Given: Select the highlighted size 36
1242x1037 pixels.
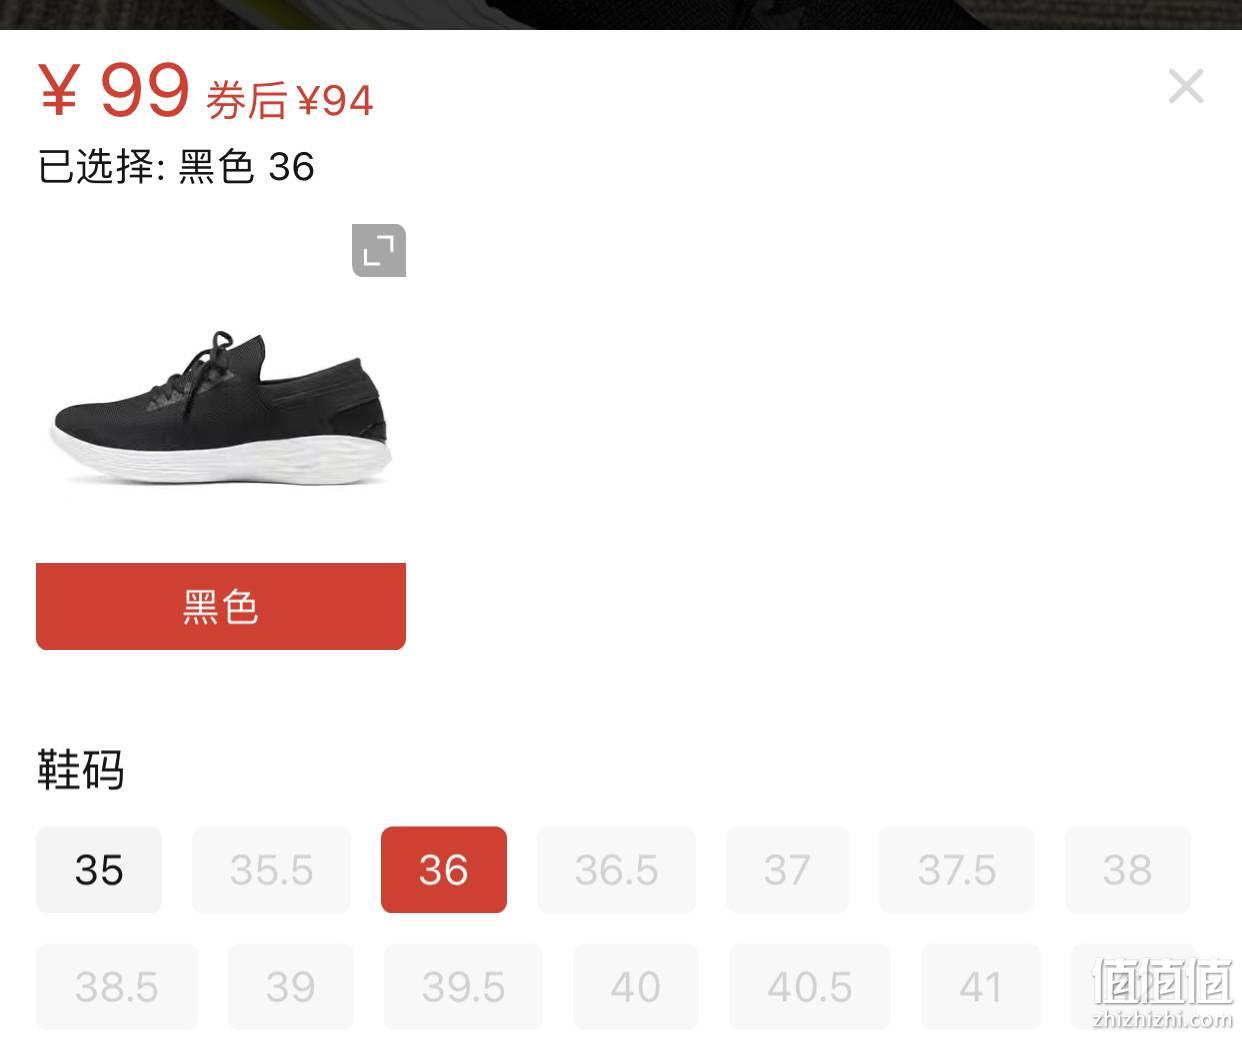Looking at the screenshot, I should (444, 870).
